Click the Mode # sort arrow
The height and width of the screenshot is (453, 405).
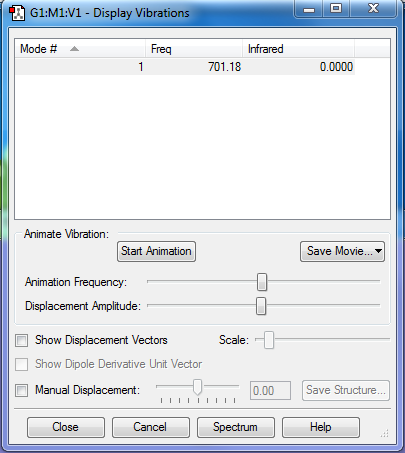click(x=74, y=49)
